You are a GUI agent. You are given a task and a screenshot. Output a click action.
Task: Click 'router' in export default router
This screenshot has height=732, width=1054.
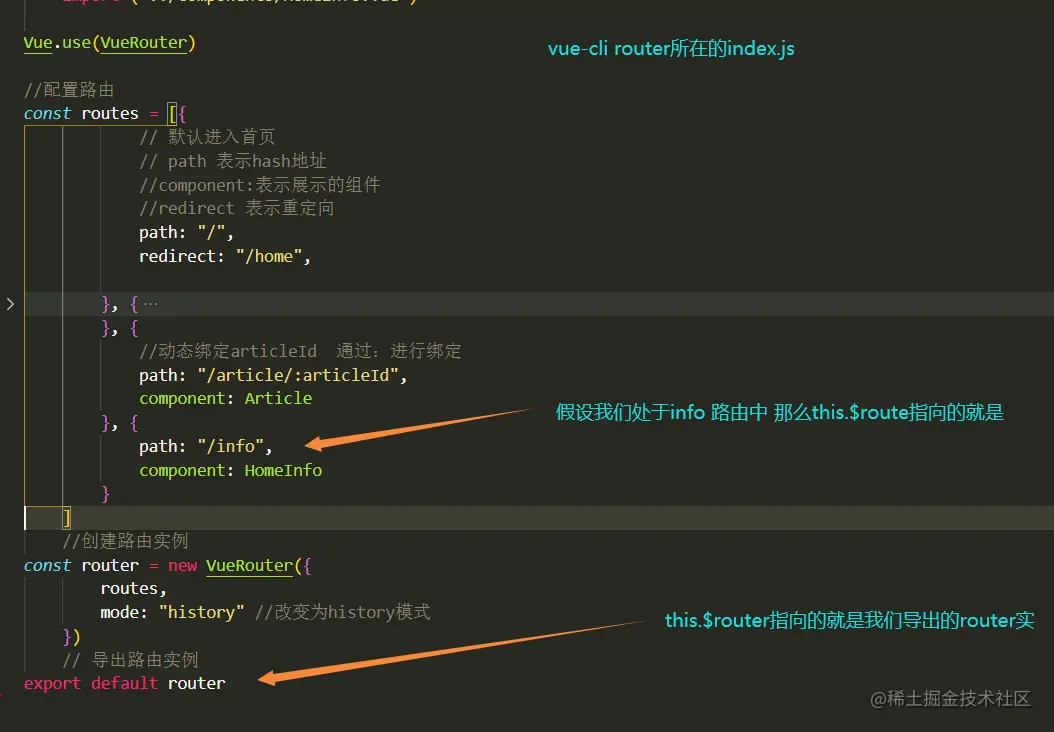coord(196,683)
